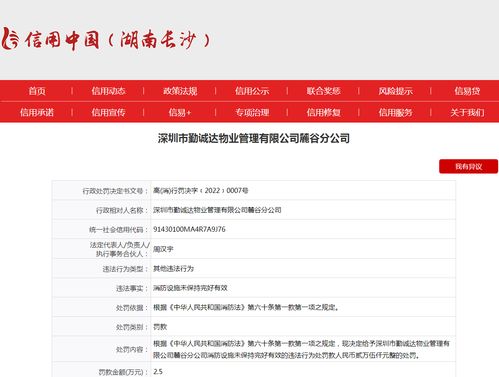Go to 专项治理 section

252,112
